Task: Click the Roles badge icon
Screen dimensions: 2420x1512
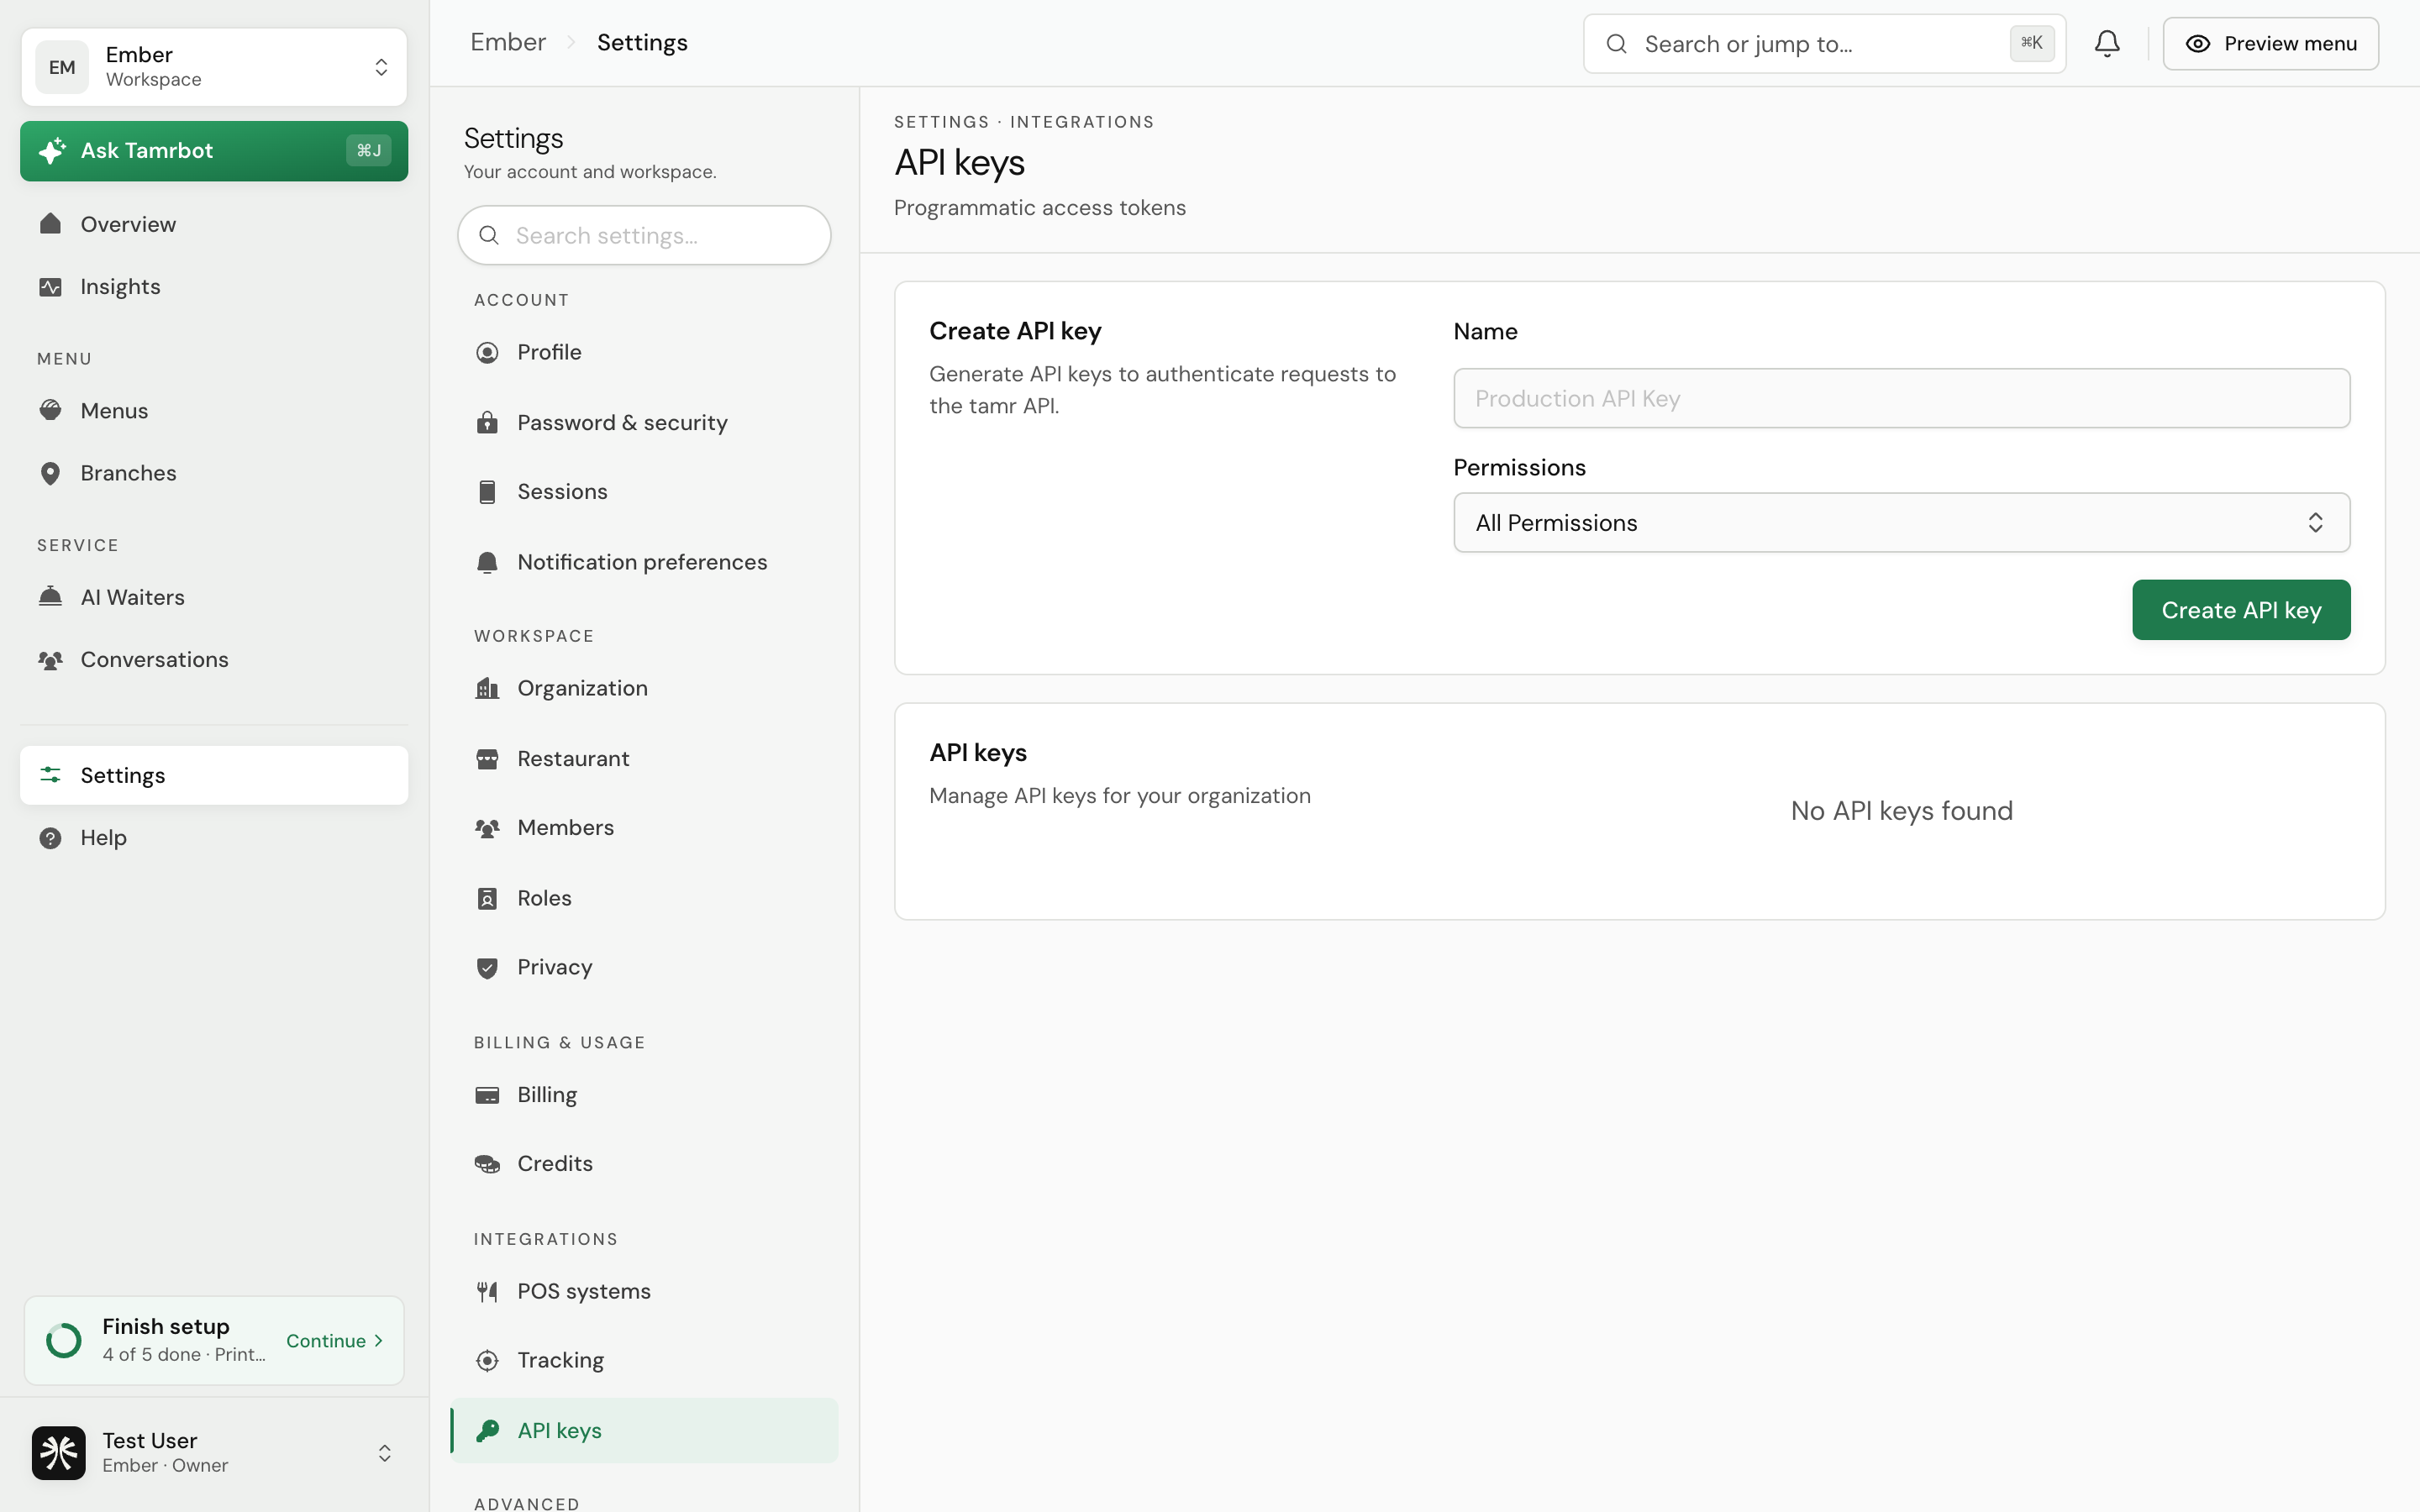Action: (x=487, y=898)
